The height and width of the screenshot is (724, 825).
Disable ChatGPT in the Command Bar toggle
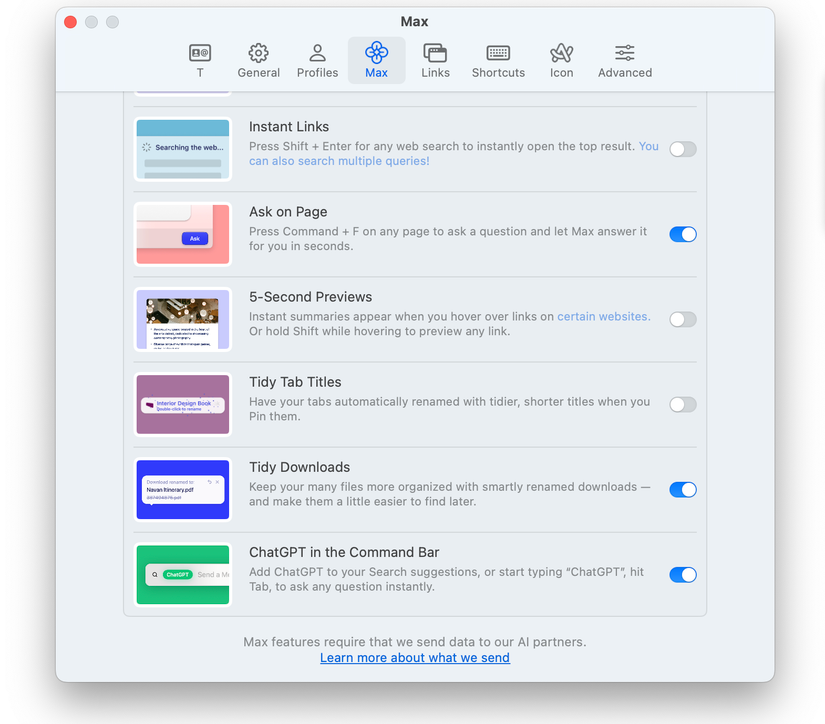point(683,575)
